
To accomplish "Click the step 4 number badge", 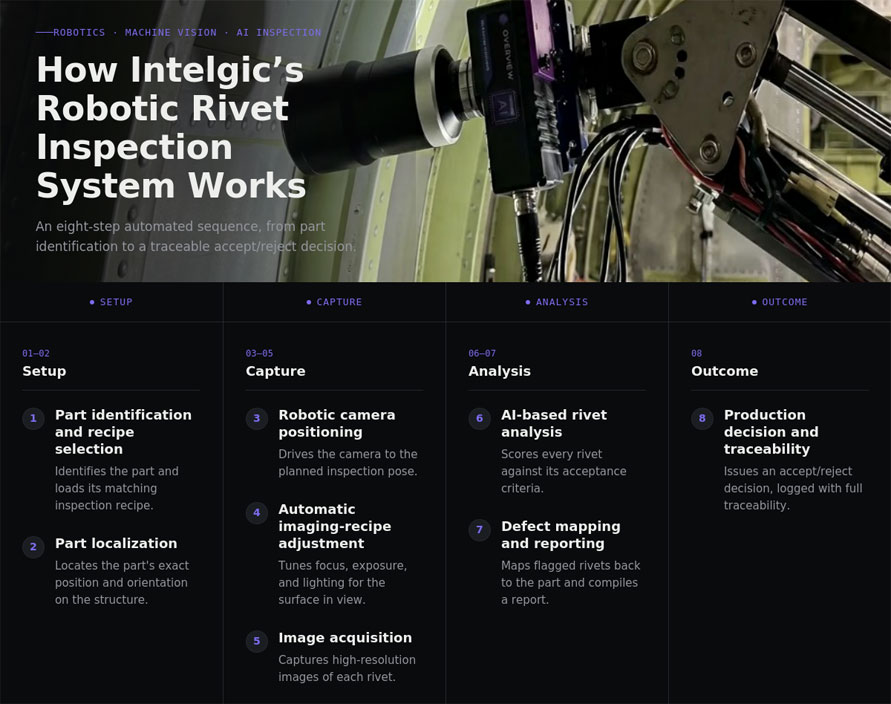I will coord(257,513).
